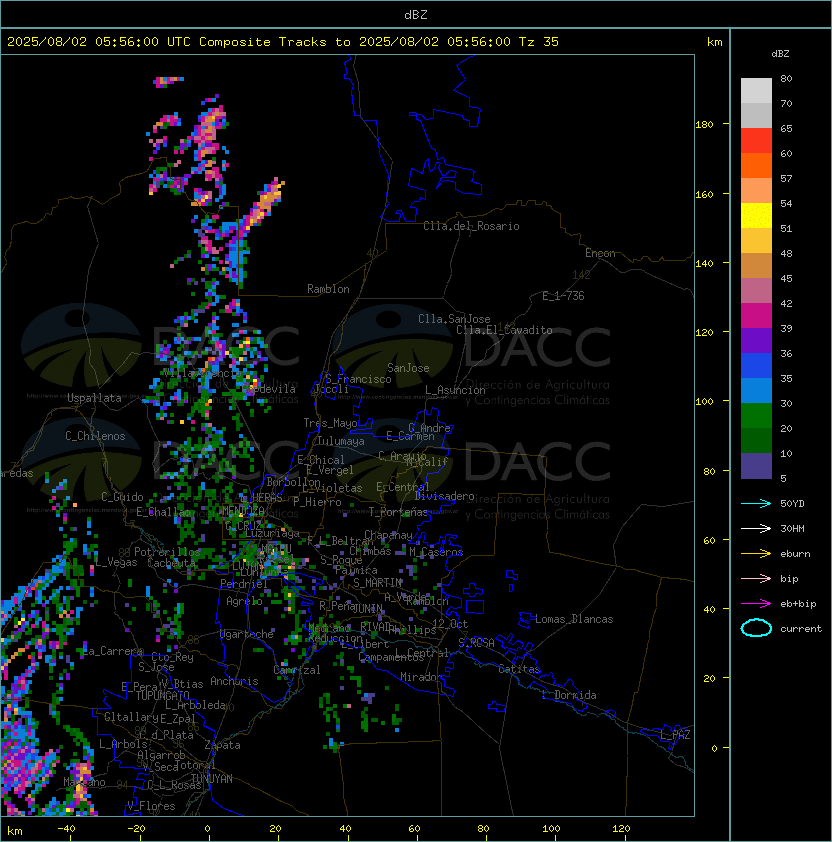This screenshot has width=832, height=842.
Task: Click the Uspallata place label on the map
Action: click(94, 398)
